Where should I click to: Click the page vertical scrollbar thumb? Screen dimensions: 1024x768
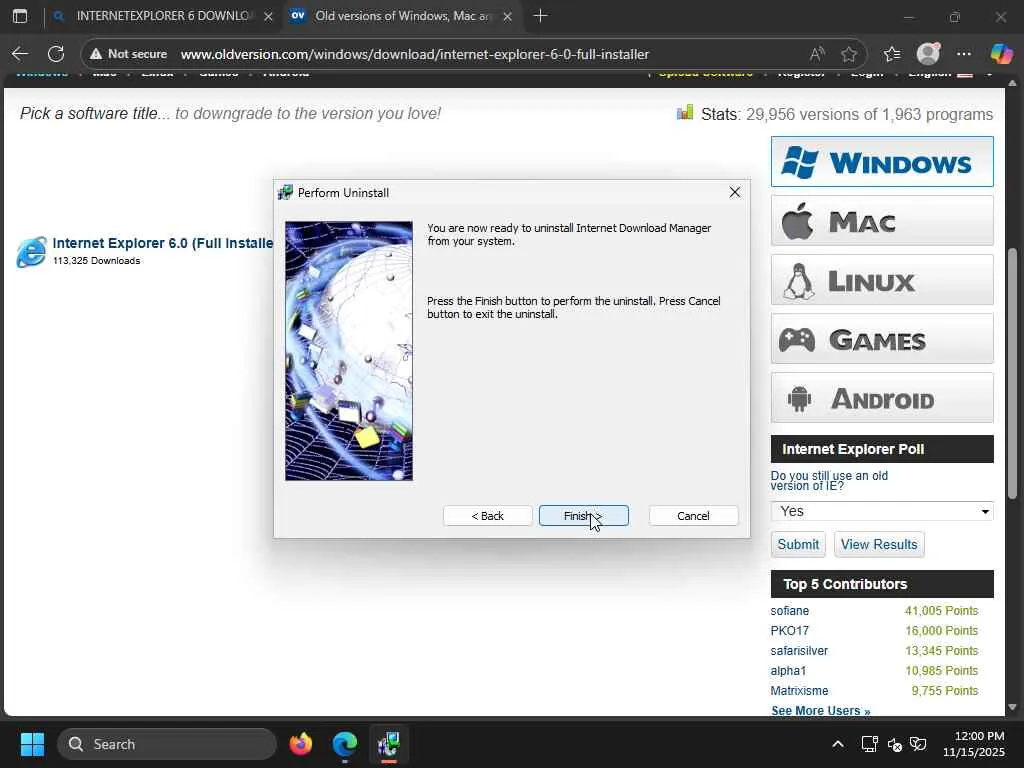(x=1012, y=374)
